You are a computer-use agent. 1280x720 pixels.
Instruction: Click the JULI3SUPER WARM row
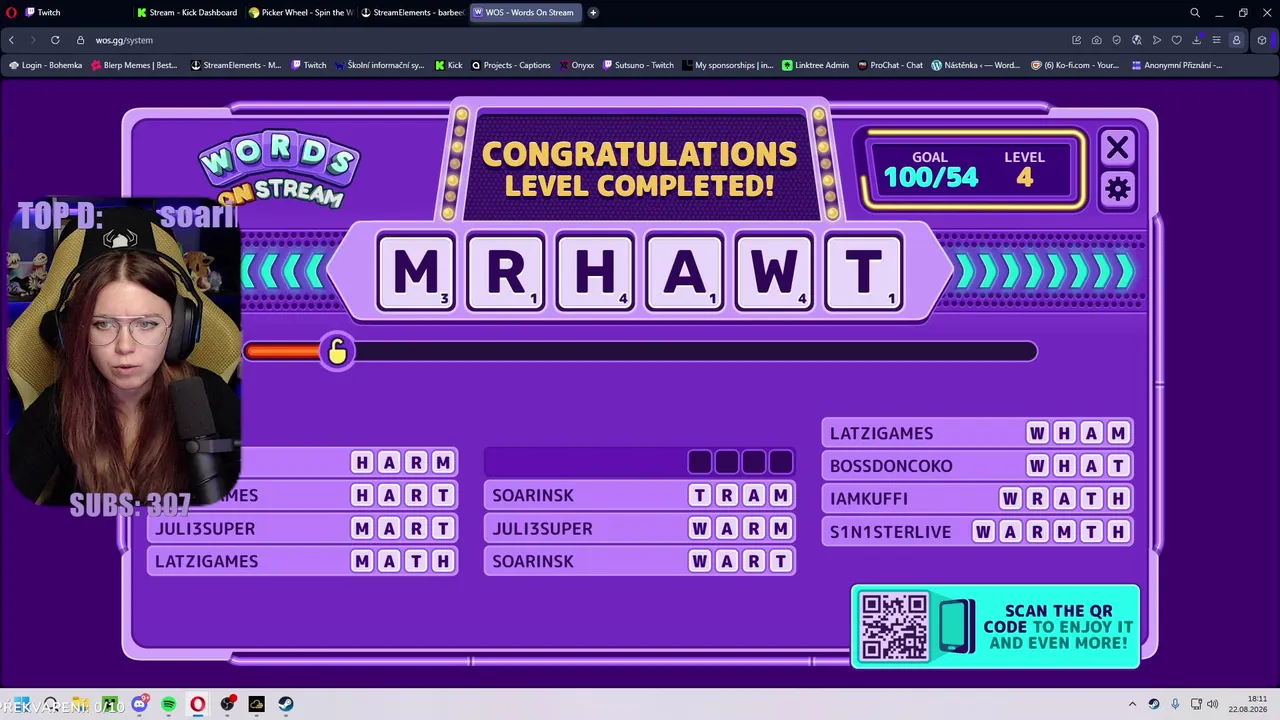pyautogui.click(x=640, y=529)
